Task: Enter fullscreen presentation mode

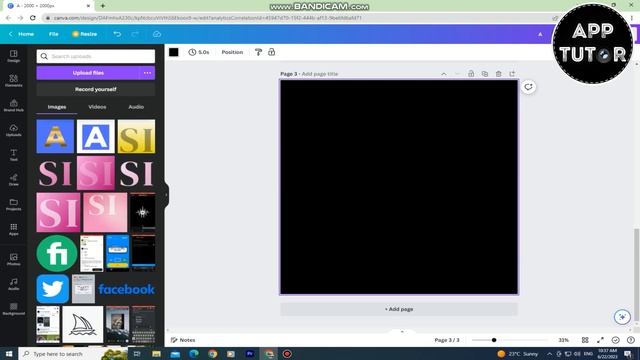Action: (600, 340)
